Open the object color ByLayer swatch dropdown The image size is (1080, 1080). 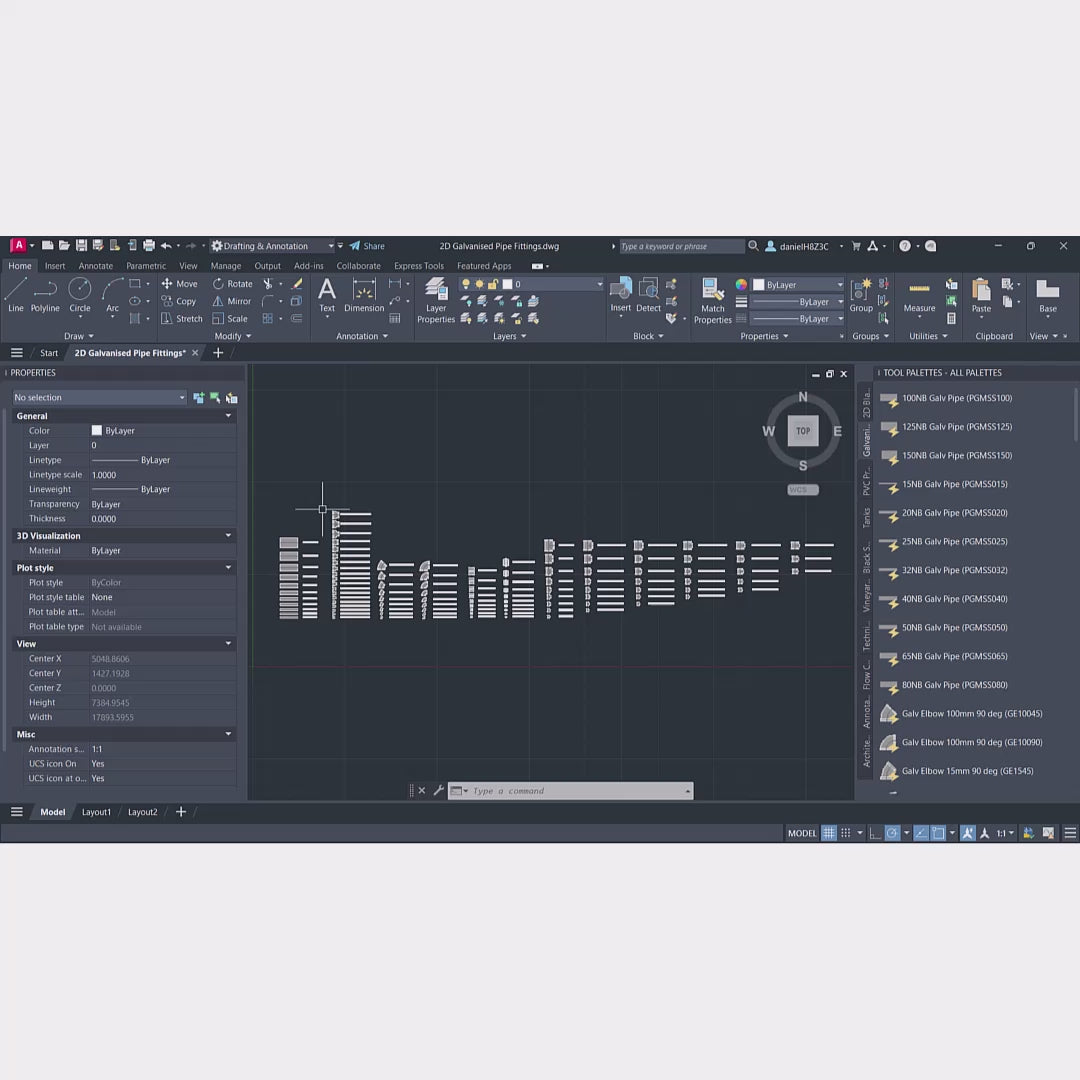tap(798, 285)
